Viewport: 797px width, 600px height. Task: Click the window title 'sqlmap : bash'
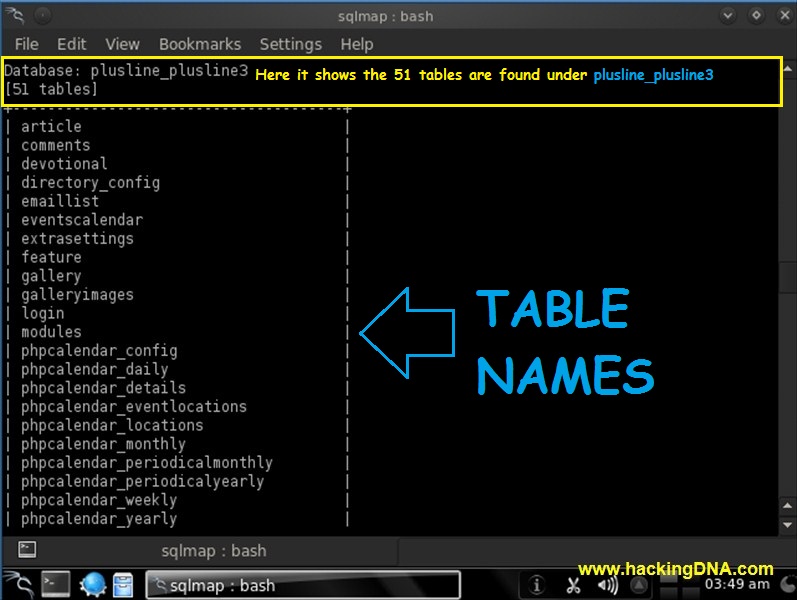point(386,16)
